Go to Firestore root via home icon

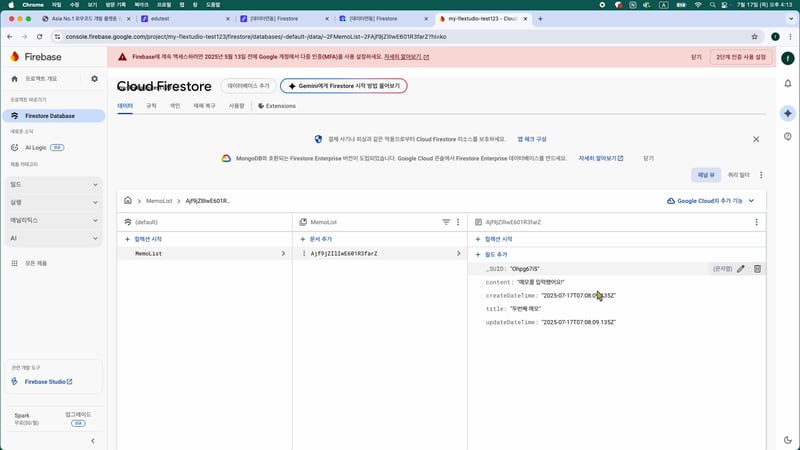(128, 201)
